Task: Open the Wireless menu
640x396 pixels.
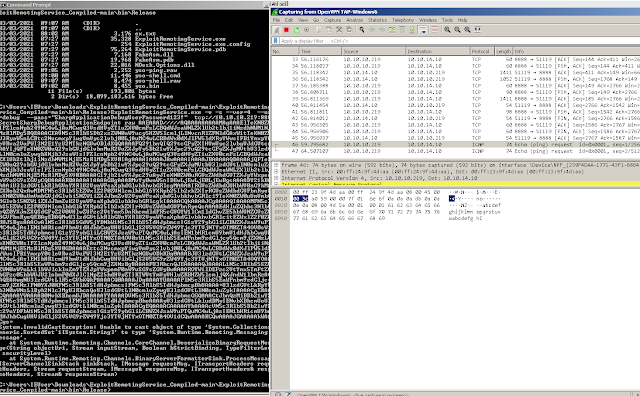Action: (x=428, y=20)
